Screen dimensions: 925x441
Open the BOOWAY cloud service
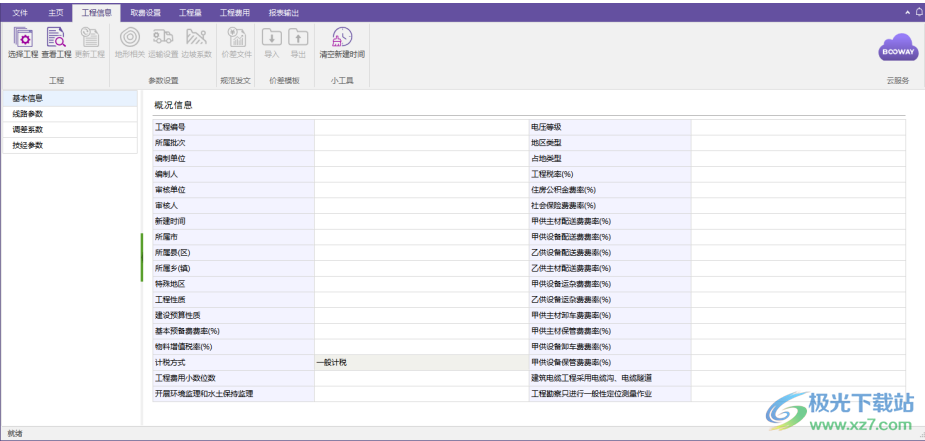tap(898, 48)
